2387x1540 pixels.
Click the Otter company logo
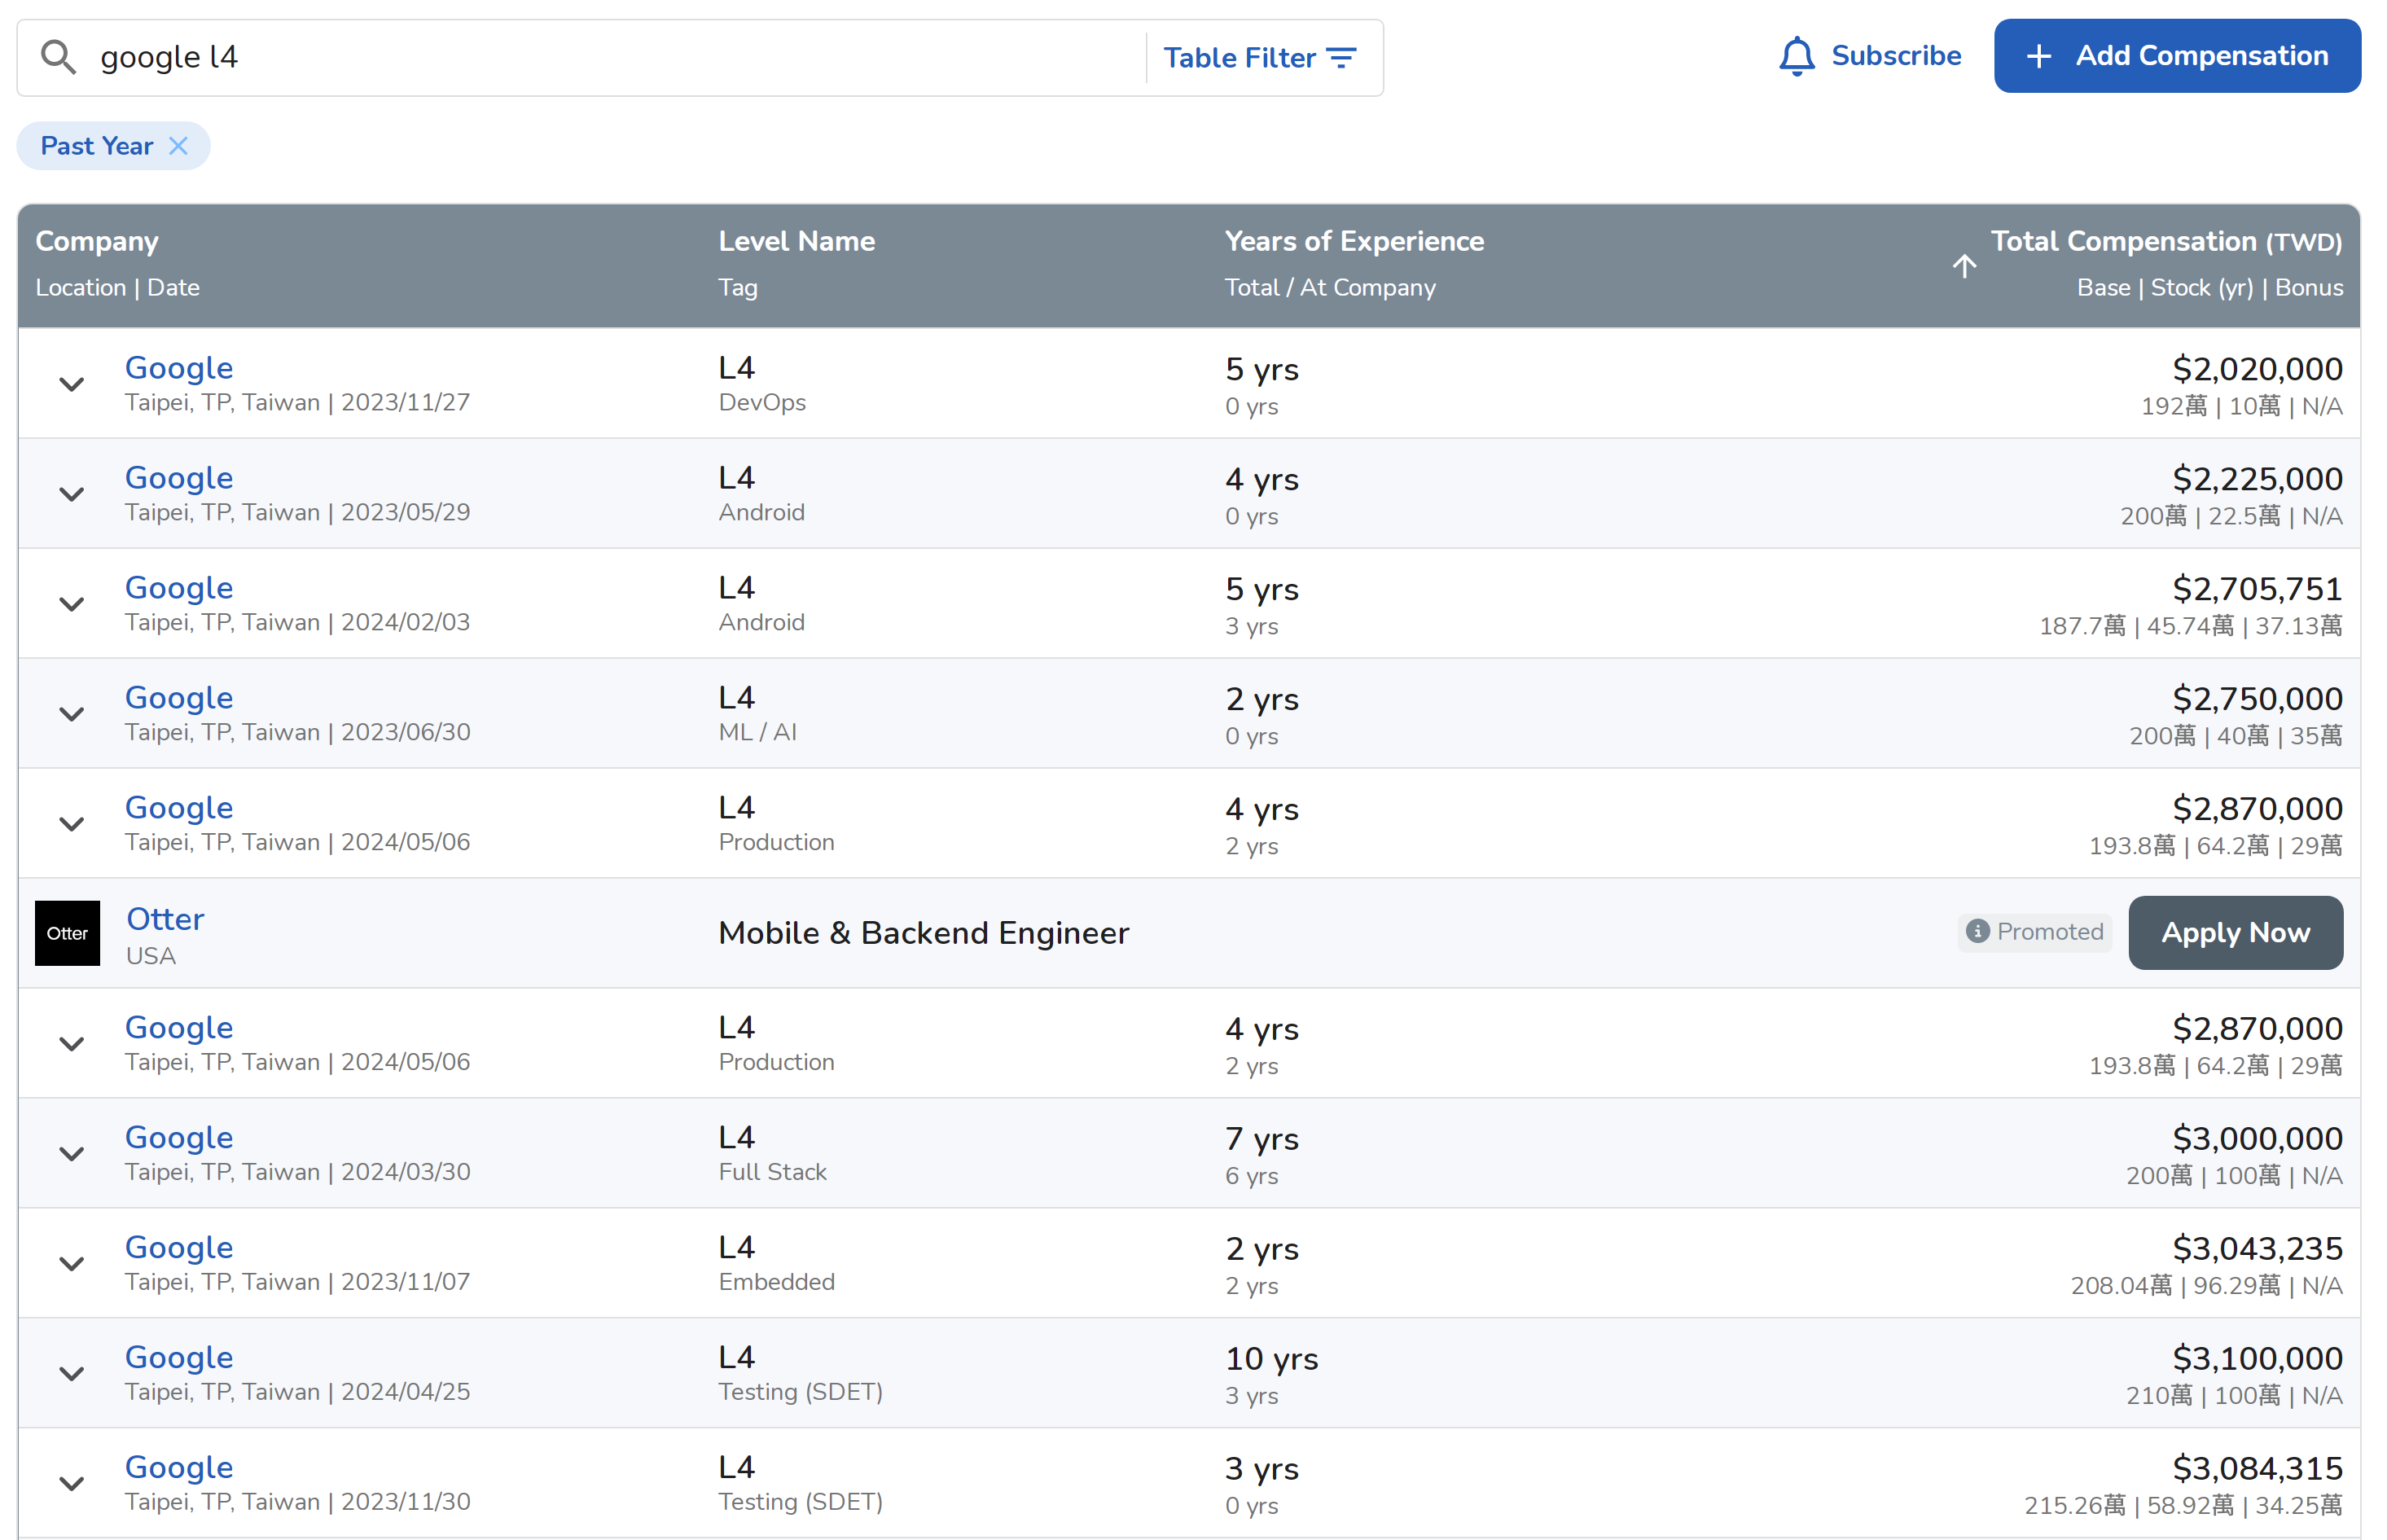67,933
